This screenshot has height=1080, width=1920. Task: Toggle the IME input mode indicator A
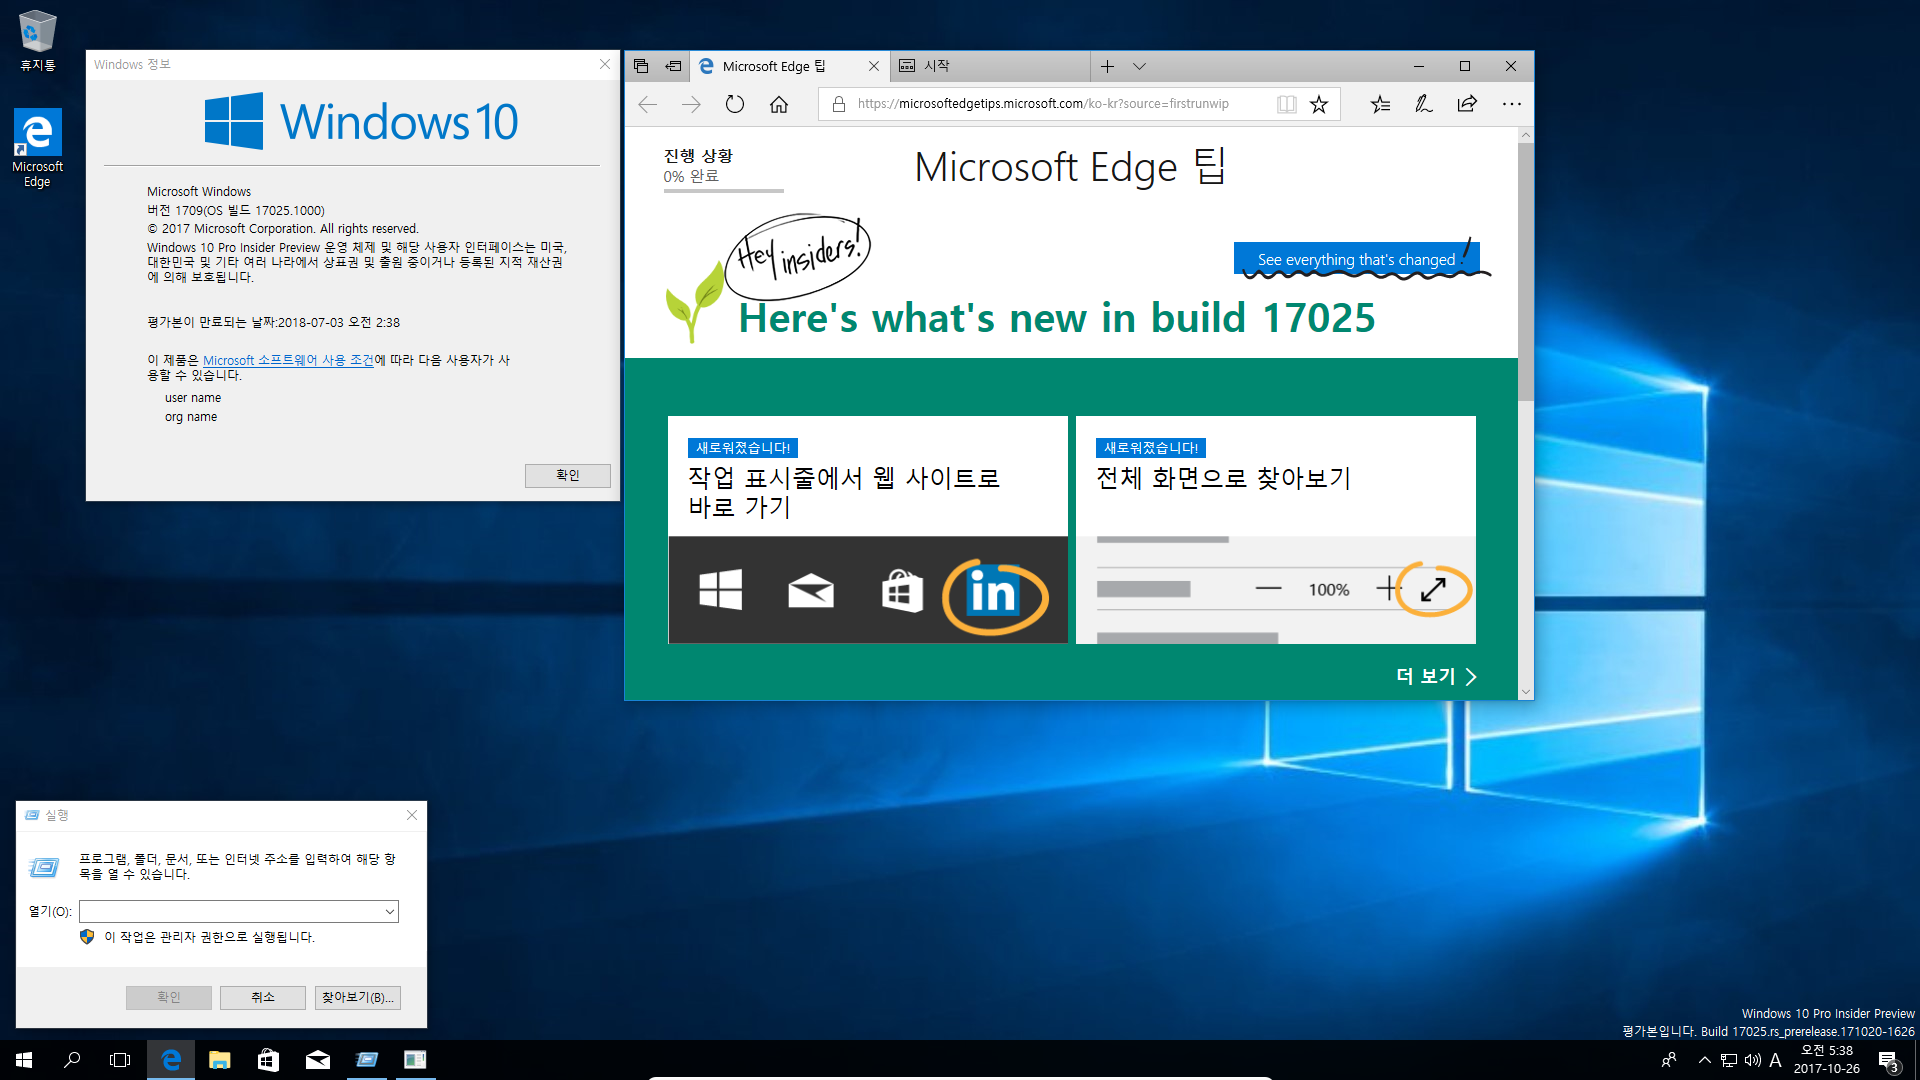pos(1776,1060)
